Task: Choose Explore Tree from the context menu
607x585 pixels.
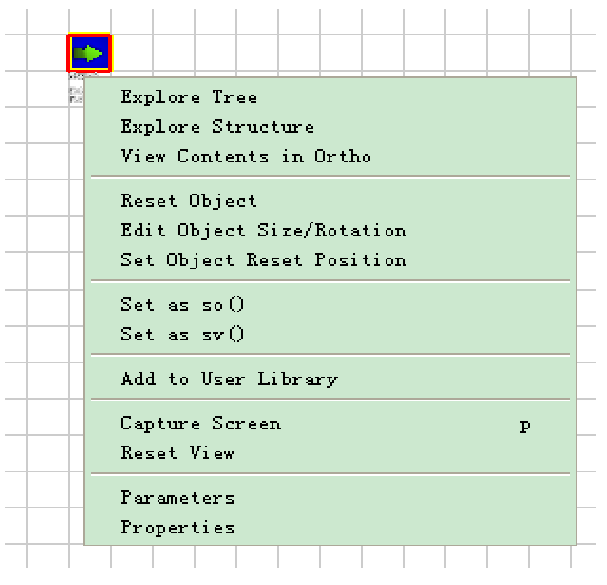Action: pyautogui.click(x=189, y=97)
